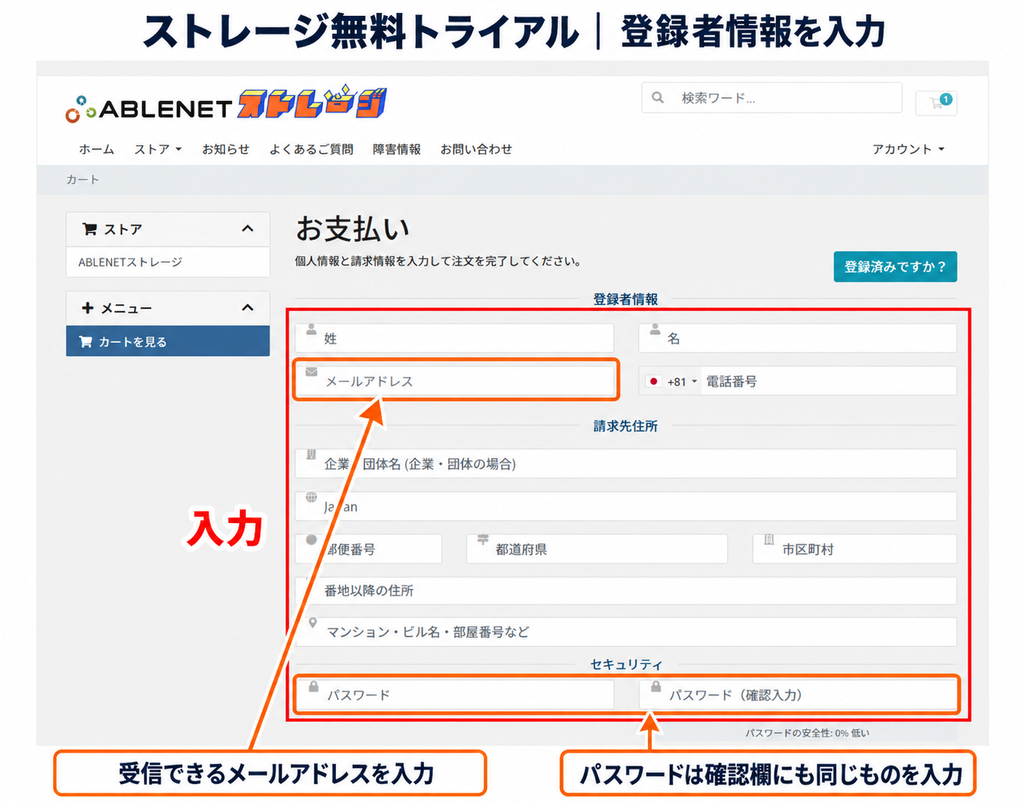Viewport: 1024px width, 802px height.
Task: Focus the 電話番号 input field
Action: click(x=828, y=381)
